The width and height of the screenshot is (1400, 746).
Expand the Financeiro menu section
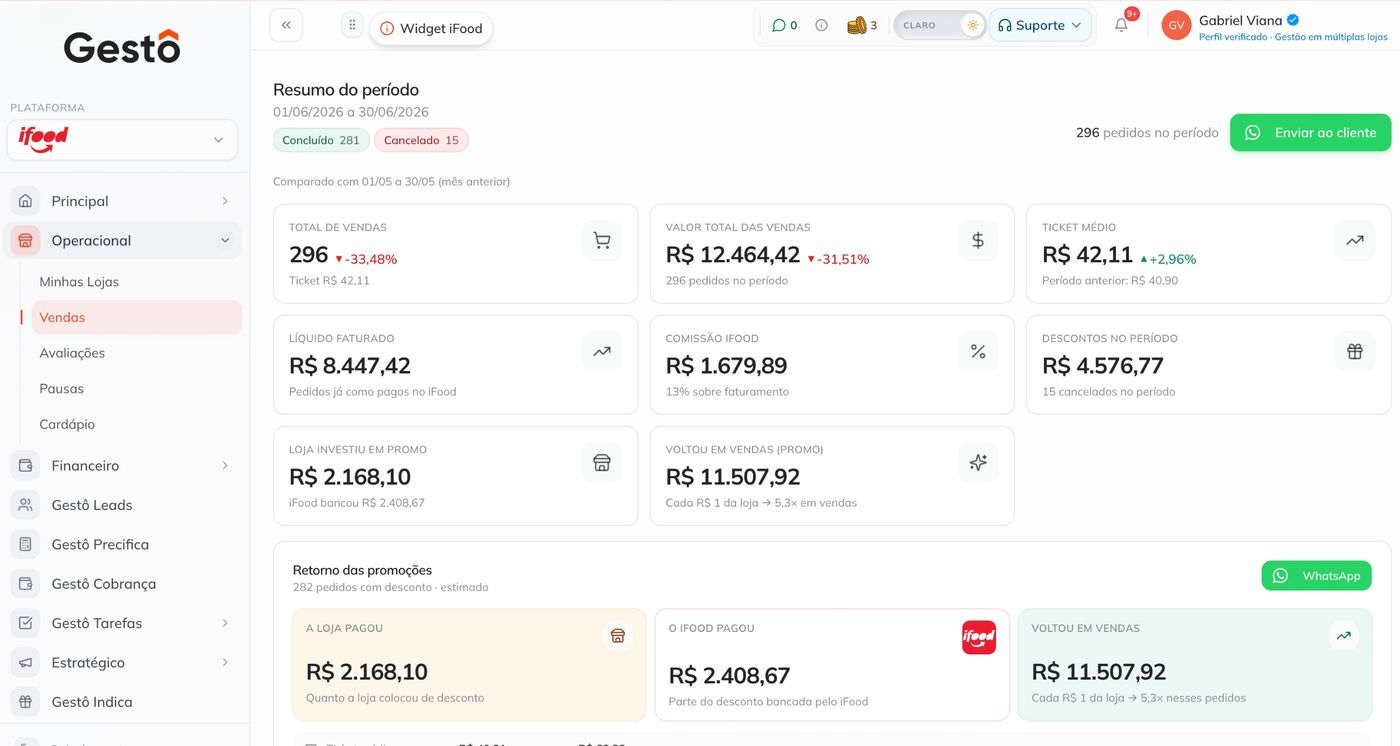click(122, 465)
